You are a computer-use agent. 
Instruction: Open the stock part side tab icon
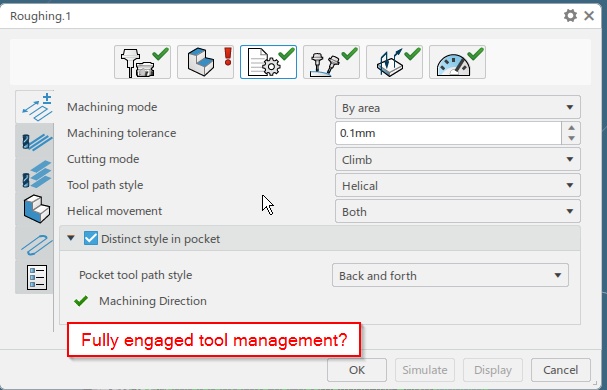[36, 209]
